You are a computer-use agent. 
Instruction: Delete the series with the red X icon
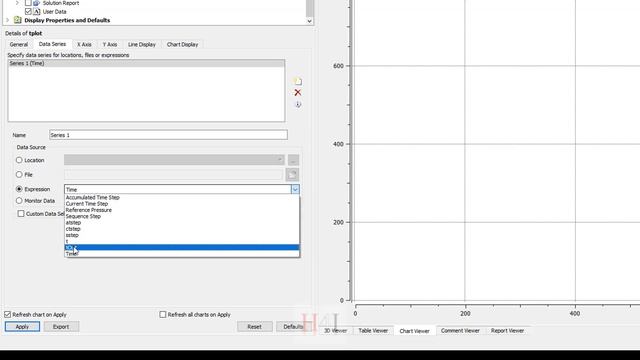298,93
